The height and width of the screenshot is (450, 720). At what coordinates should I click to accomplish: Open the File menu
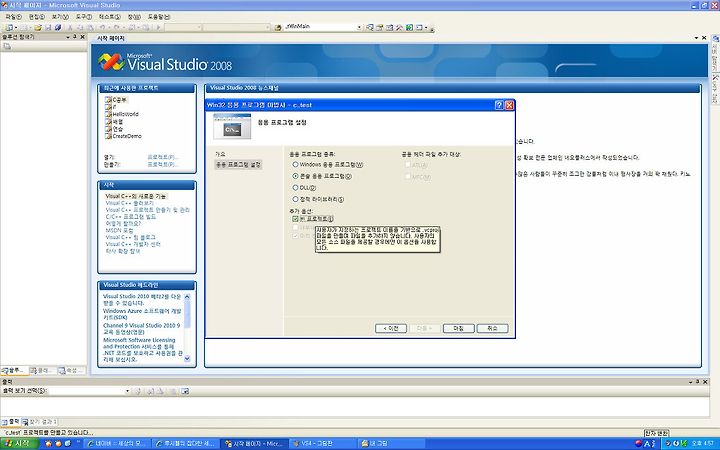(x=13, y=17)
